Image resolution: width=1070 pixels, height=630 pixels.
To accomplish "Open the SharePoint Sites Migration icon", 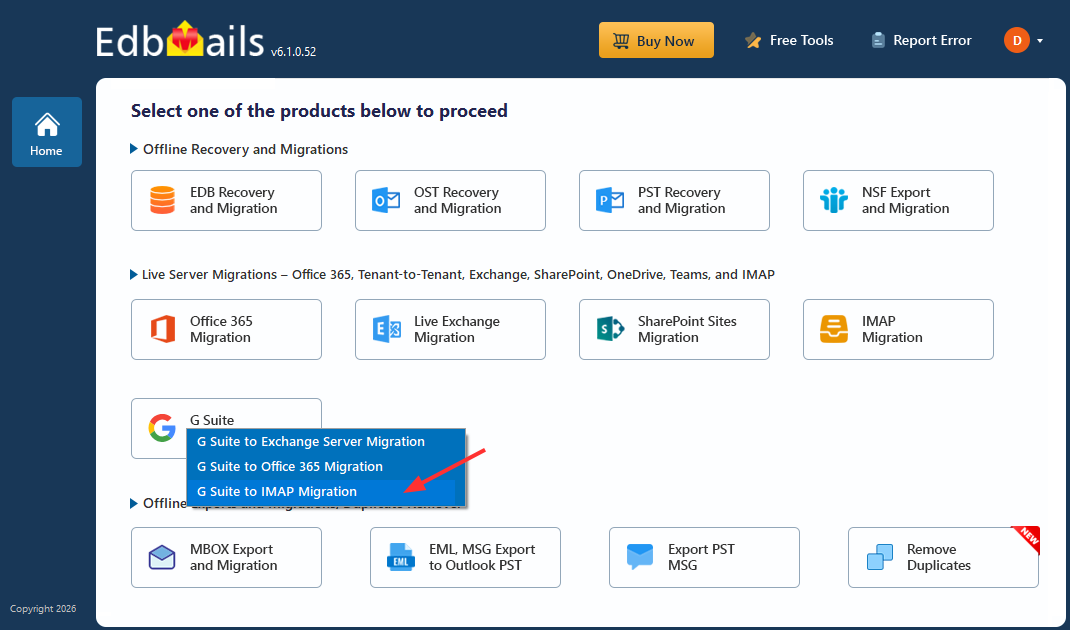I will 610,329.
